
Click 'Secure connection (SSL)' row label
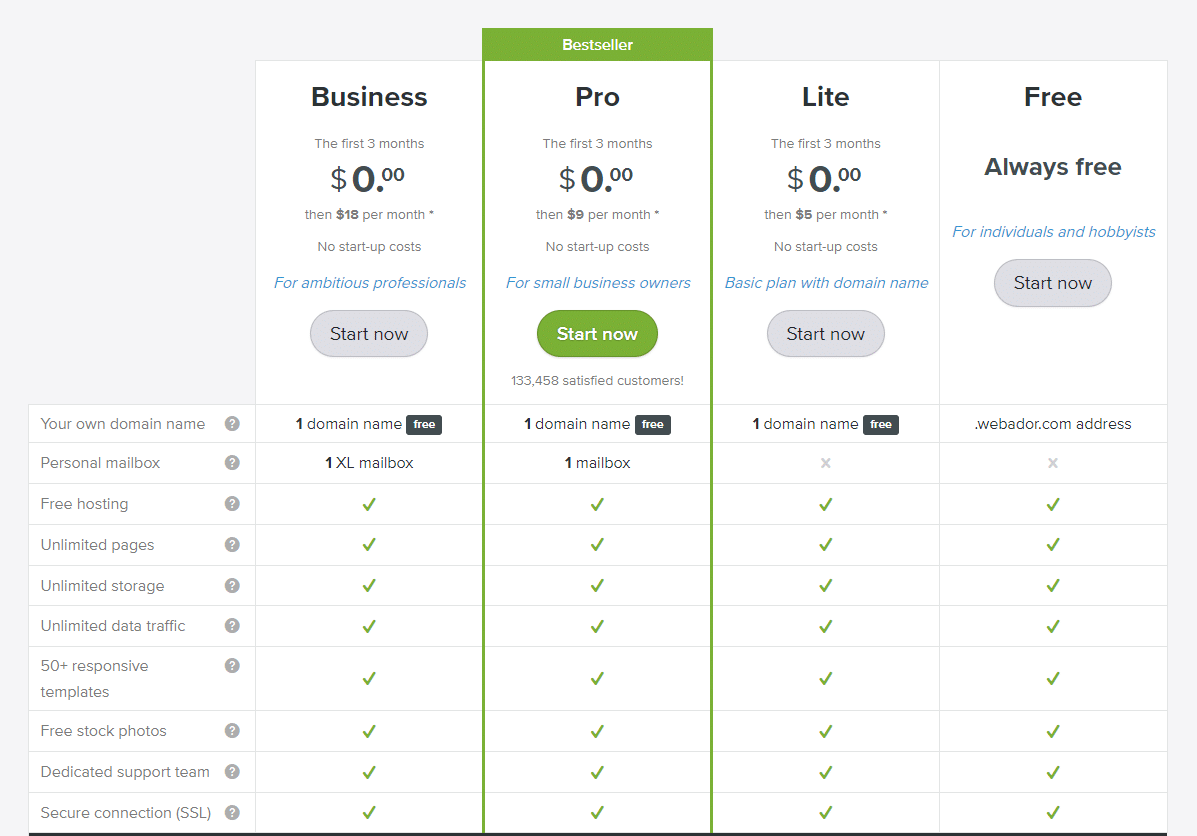pos(126,813)
